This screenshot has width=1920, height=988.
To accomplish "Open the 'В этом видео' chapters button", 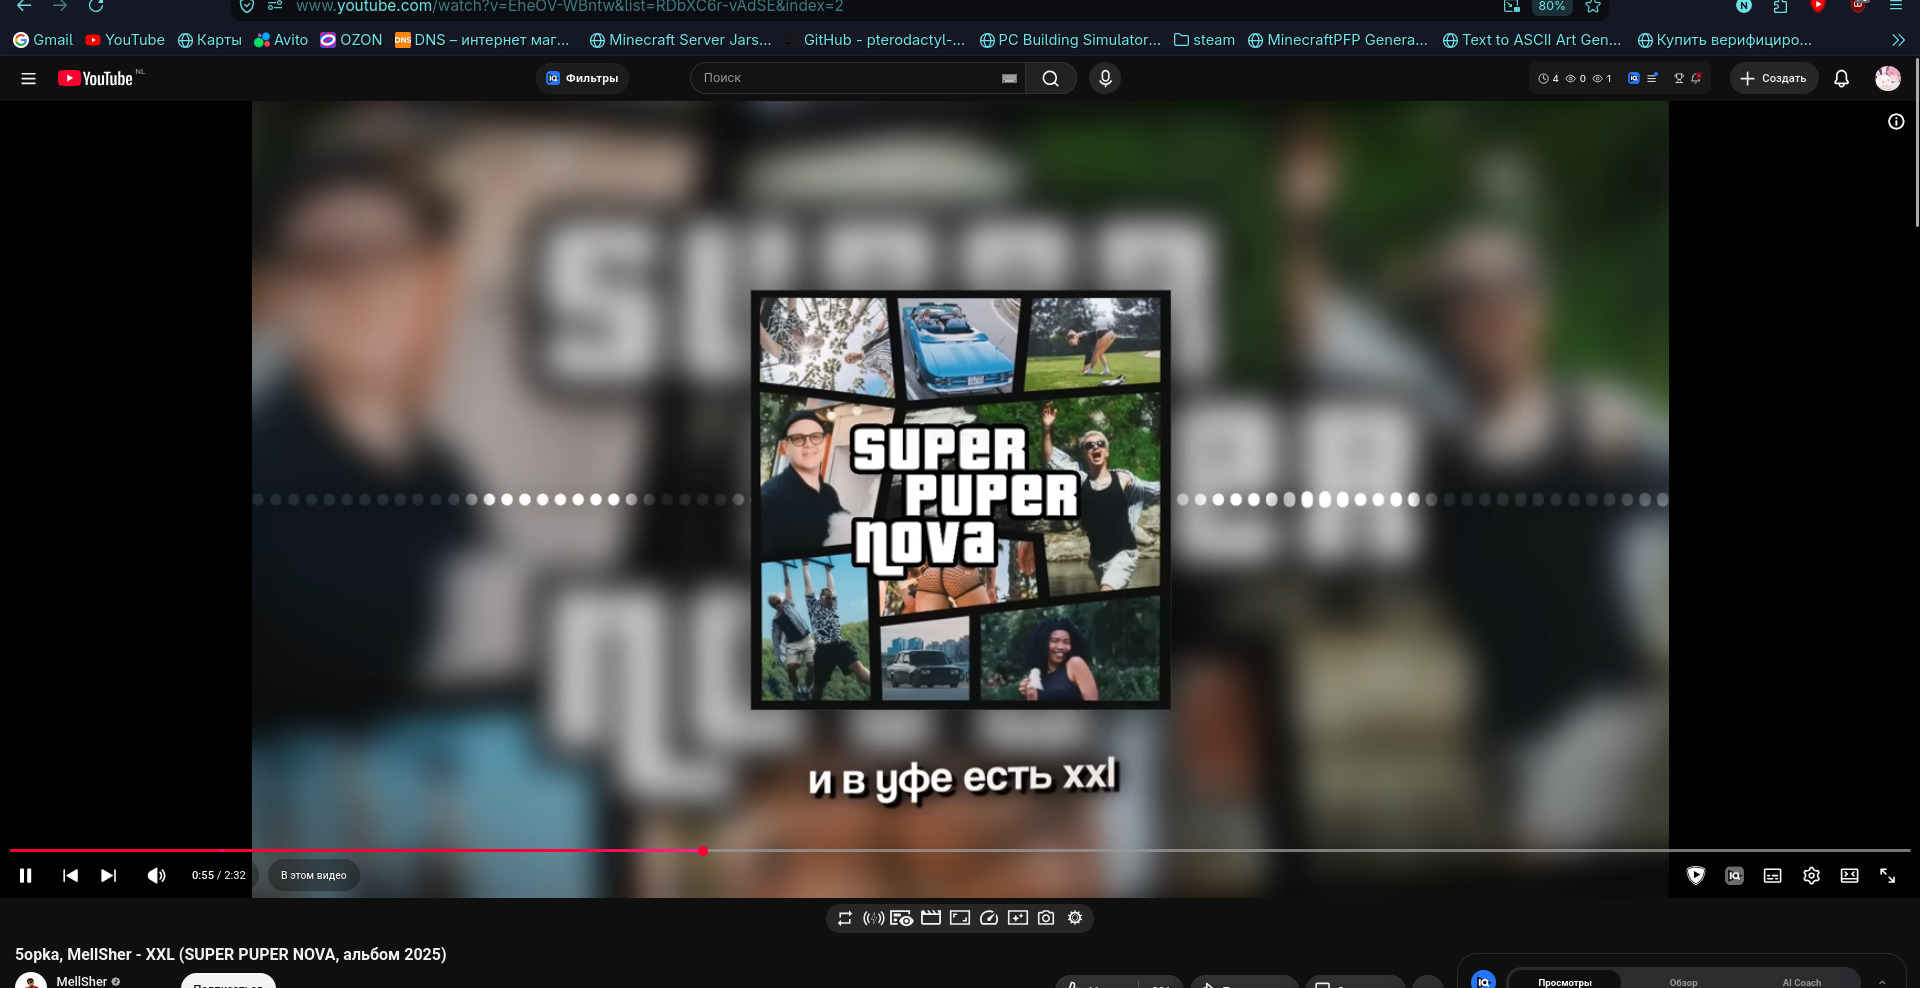I will point(314,876).
